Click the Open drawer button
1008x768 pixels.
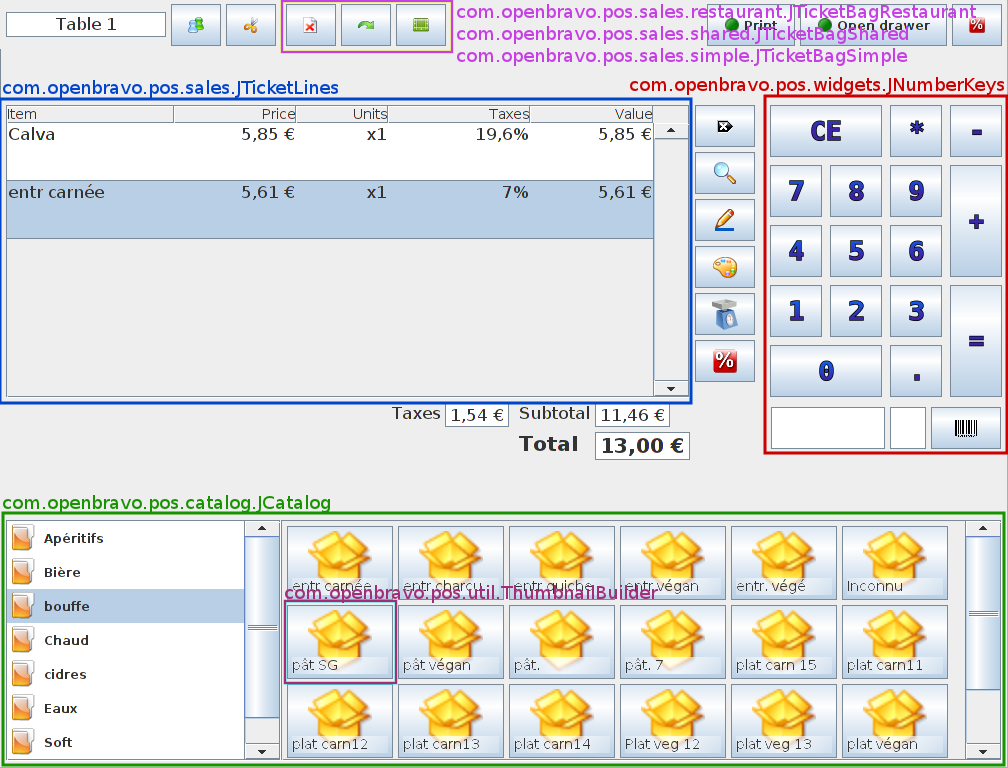click(874, 25)
